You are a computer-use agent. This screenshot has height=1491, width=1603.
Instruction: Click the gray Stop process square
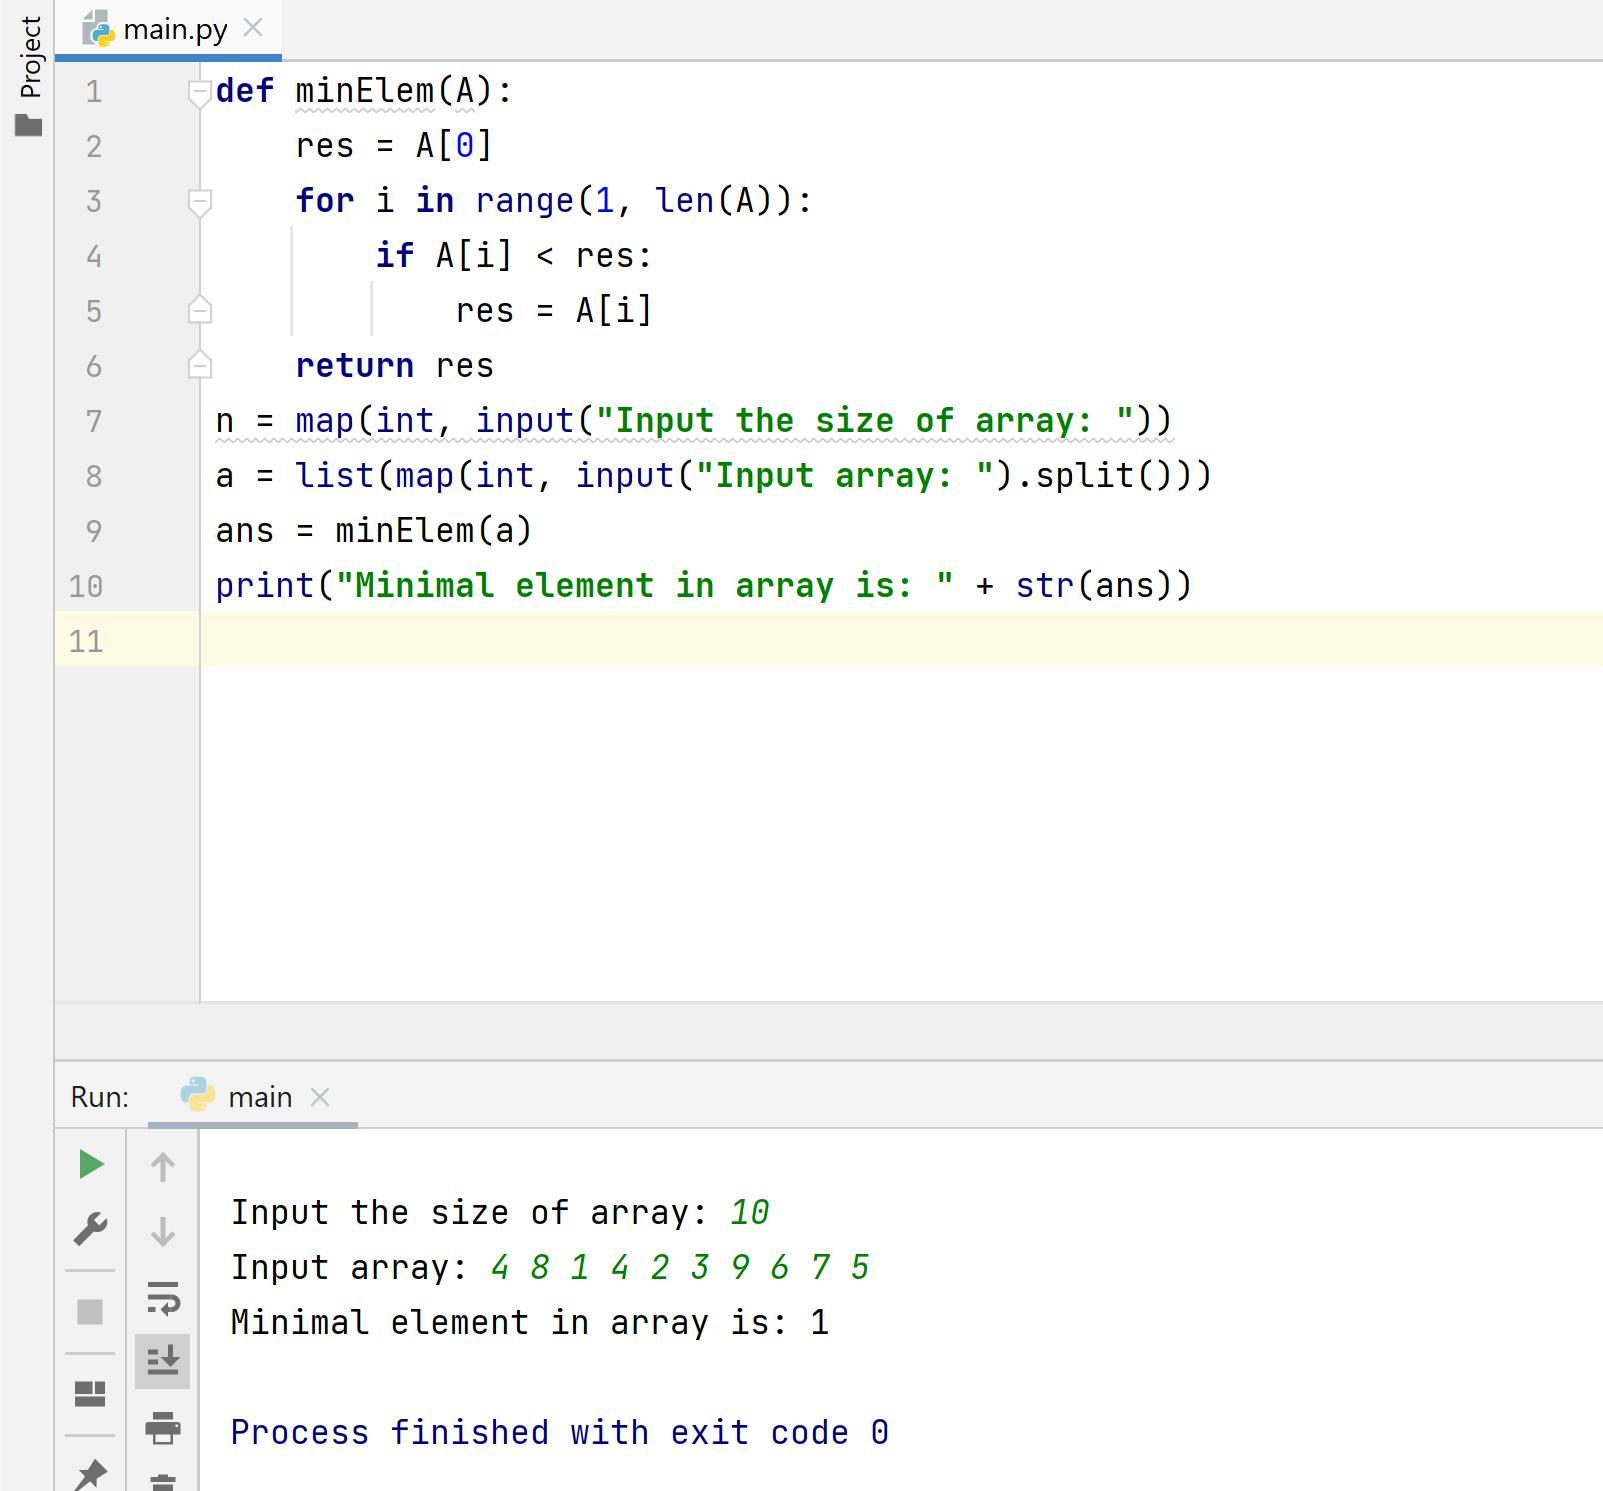click(x=90, y=1311)
